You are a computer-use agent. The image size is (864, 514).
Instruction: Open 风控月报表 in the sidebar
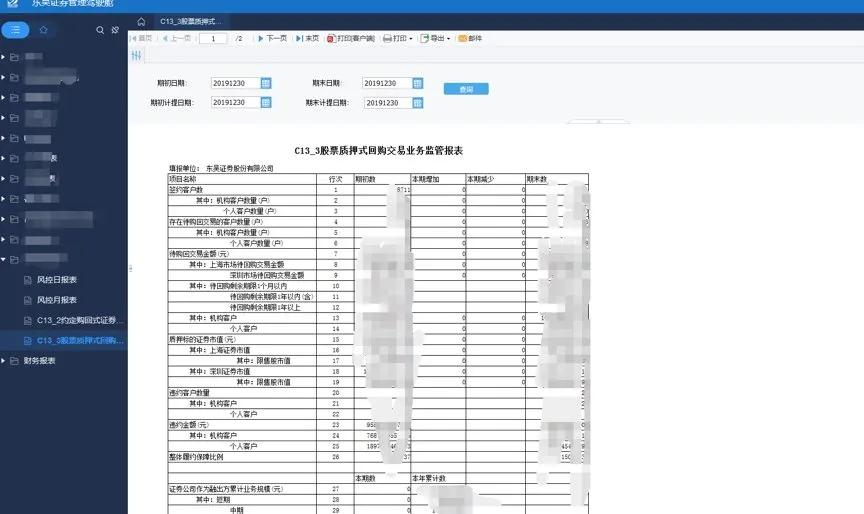57,300
